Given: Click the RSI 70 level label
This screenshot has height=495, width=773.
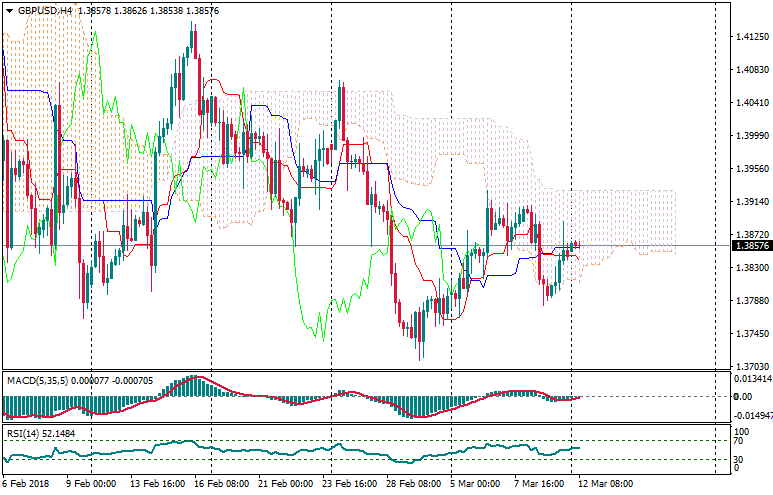Looking at the screenshot, I should [740, 440].
